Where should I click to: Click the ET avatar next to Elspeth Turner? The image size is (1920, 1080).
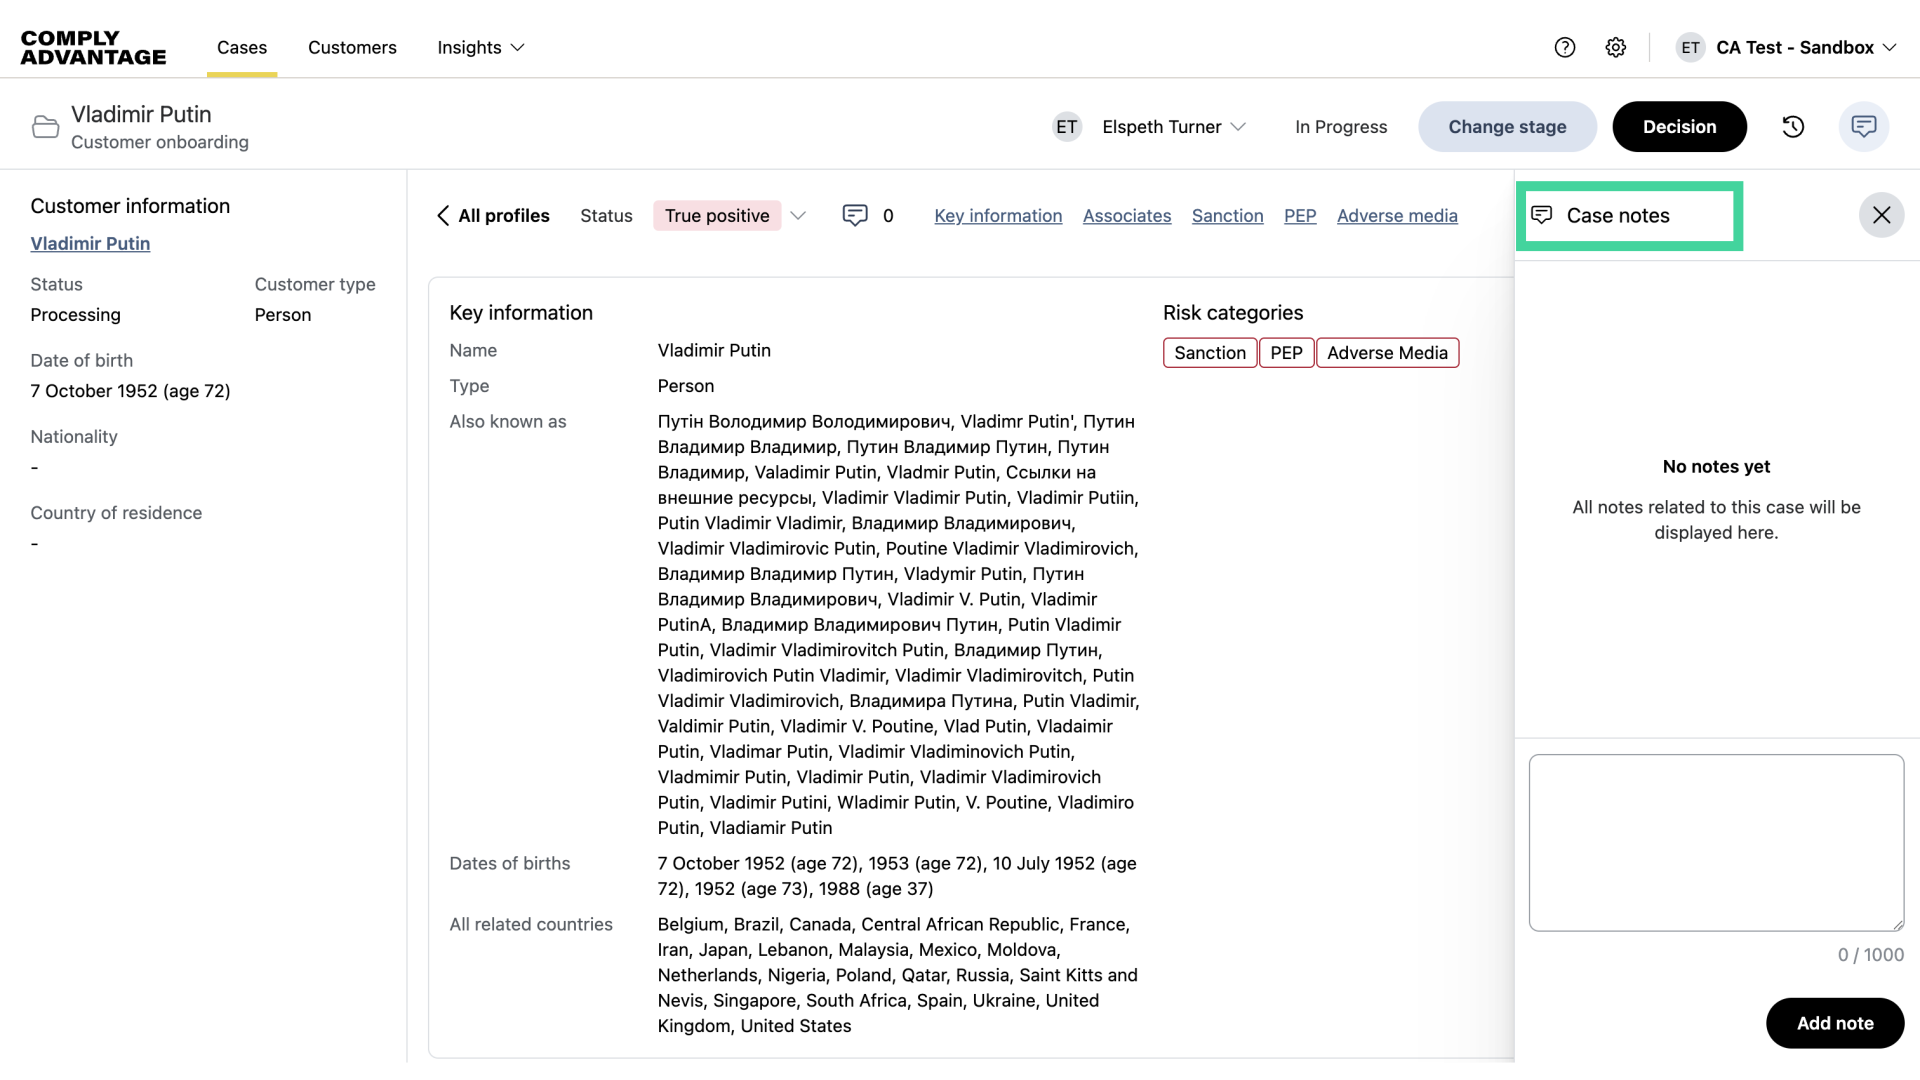(x=1067, y=127)
